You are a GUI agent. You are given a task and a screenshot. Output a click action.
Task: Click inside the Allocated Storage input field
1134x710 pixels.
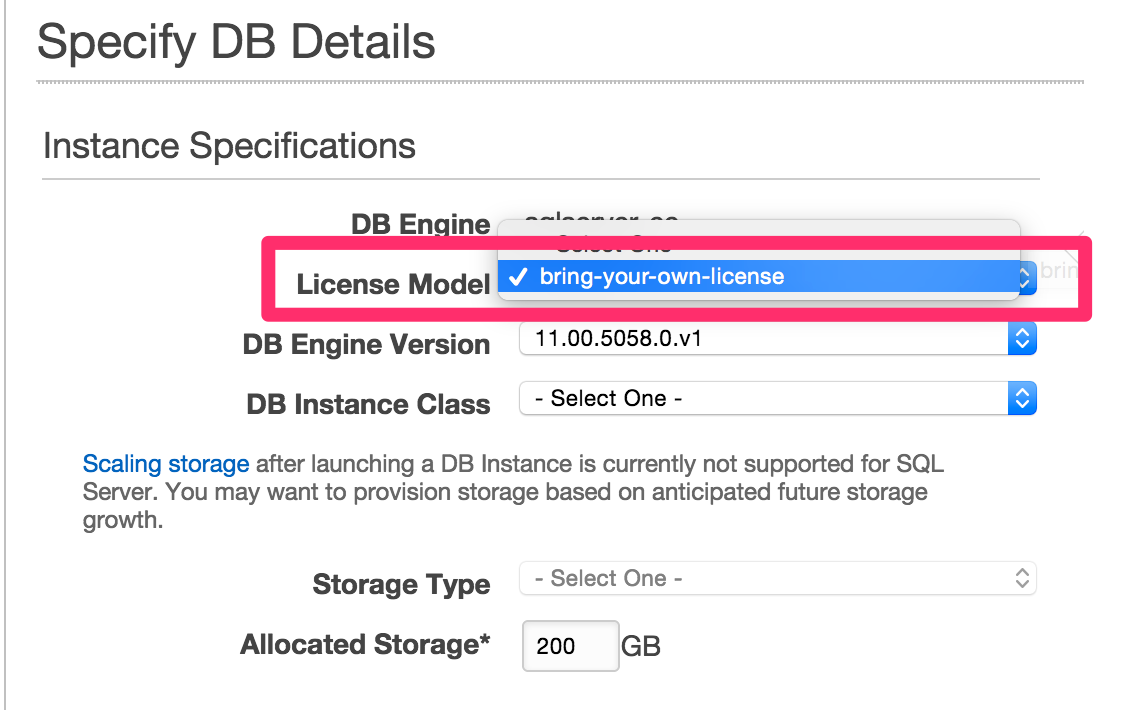570,645
